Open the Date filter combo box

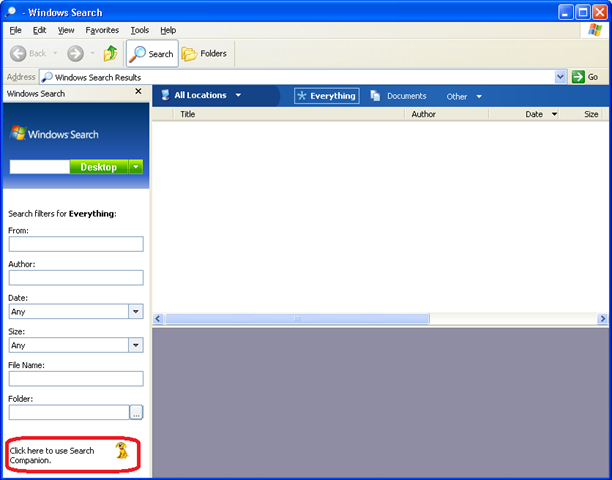(136, 311)
